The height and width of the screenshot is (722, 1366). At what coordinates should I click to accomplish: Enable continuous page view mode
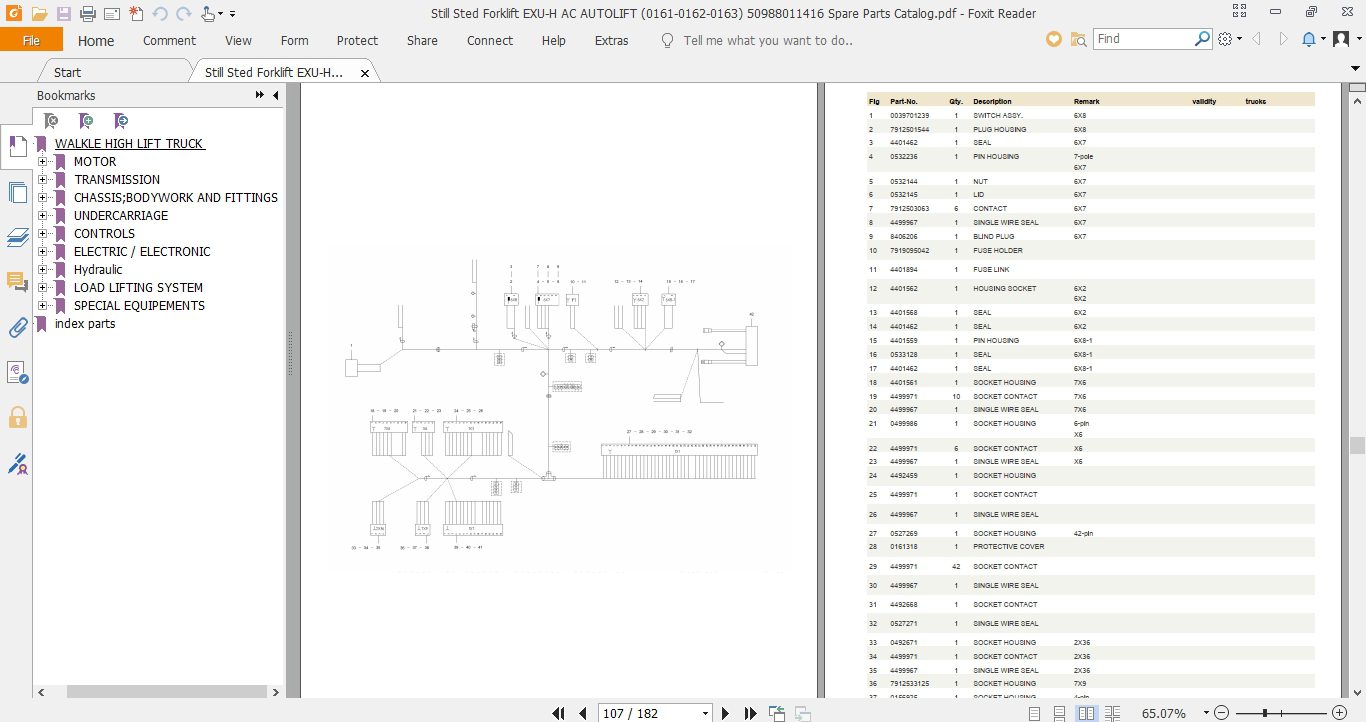(x=1061, y=713)
